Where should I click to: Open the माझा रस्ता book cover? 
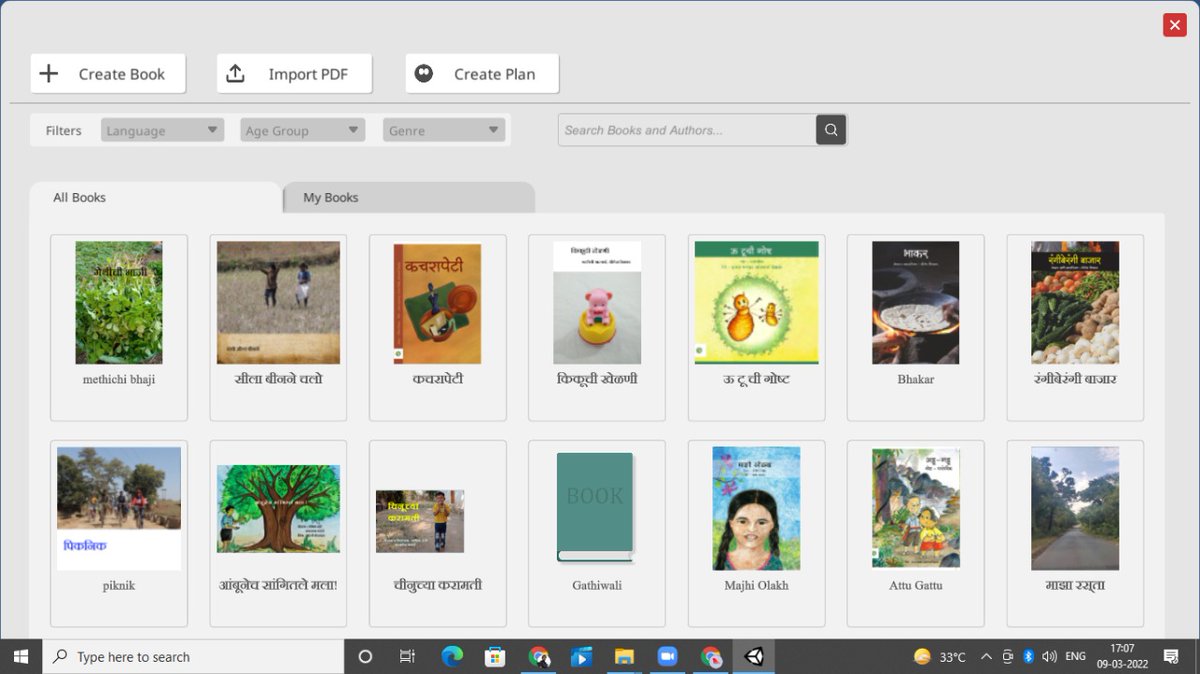tap(1075, 508)
